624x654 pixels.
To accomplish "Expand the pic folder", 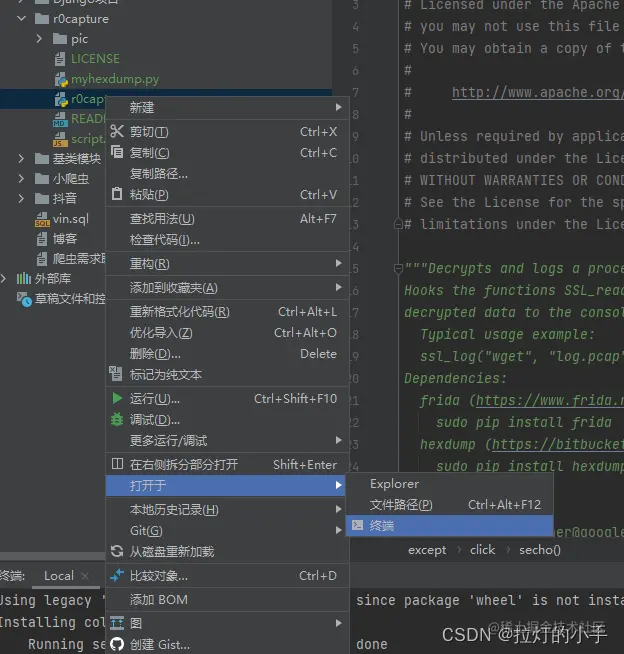I will coord(39,39).
